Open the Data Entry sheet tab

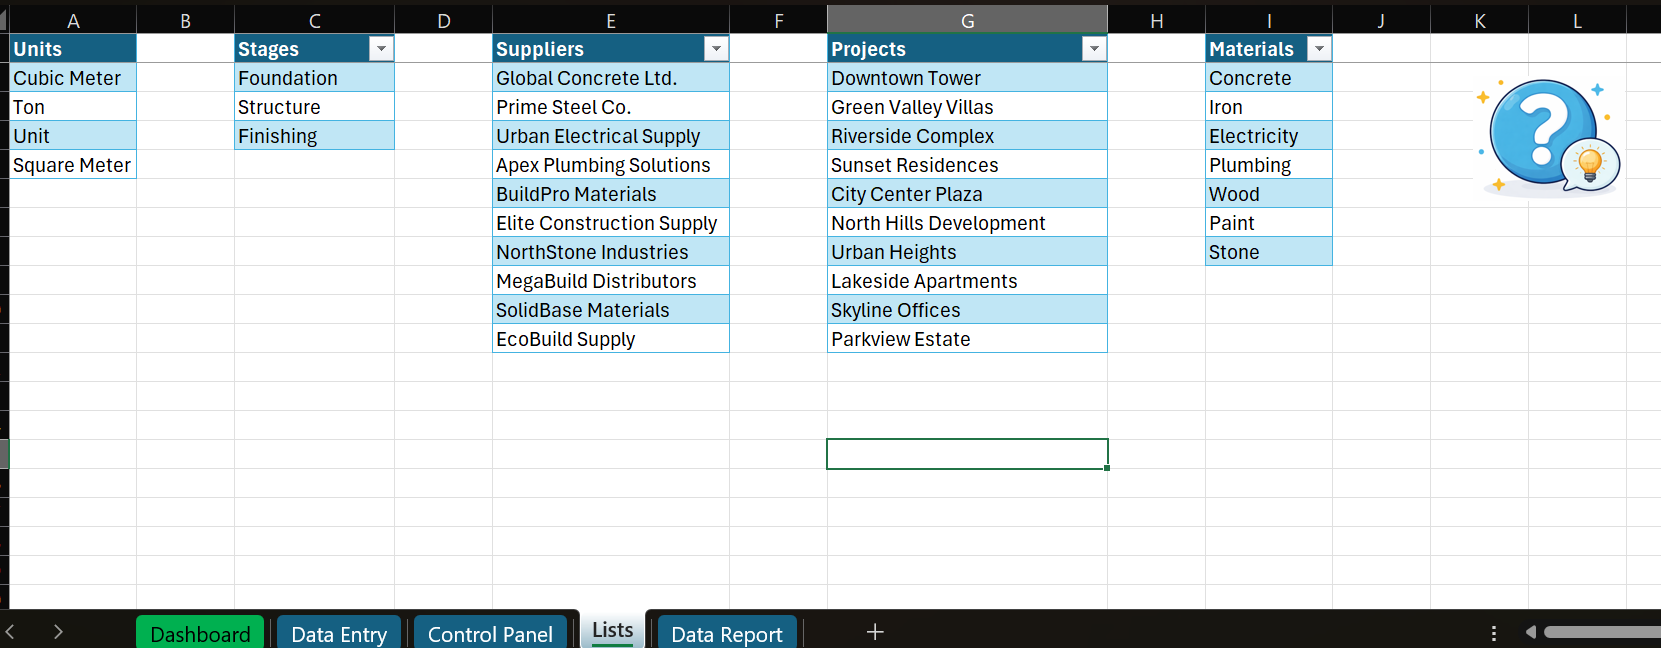338,634
